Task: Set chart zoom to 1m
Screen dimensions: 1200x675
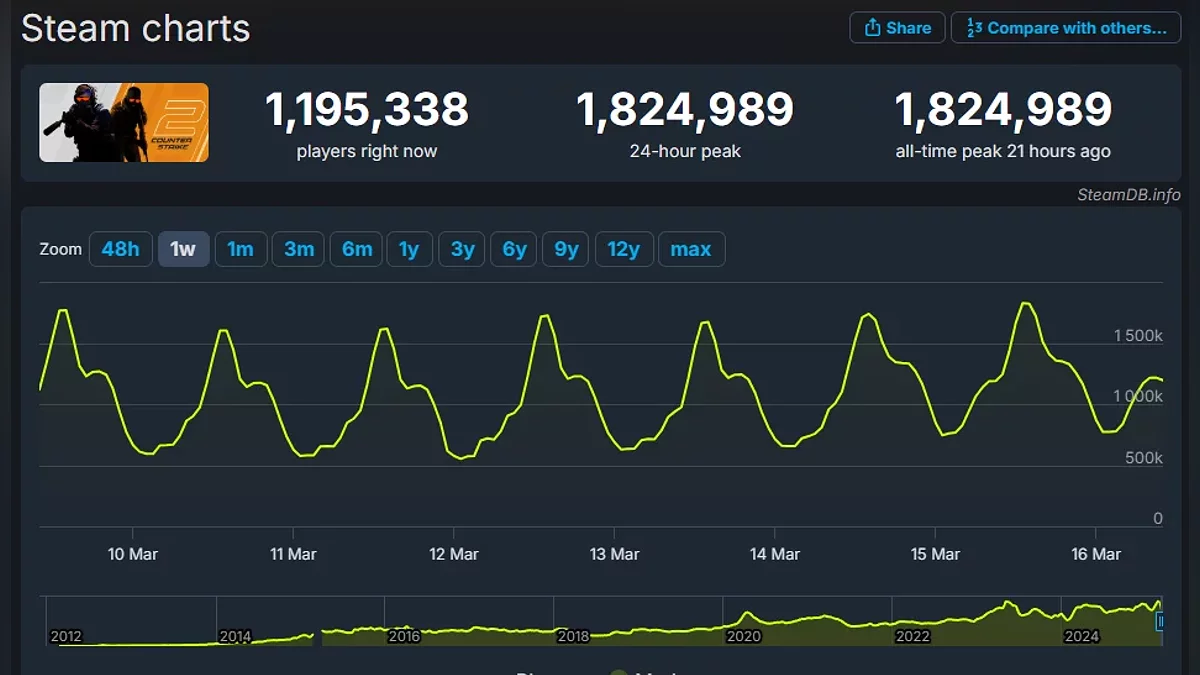Action: tap(241, 249)
